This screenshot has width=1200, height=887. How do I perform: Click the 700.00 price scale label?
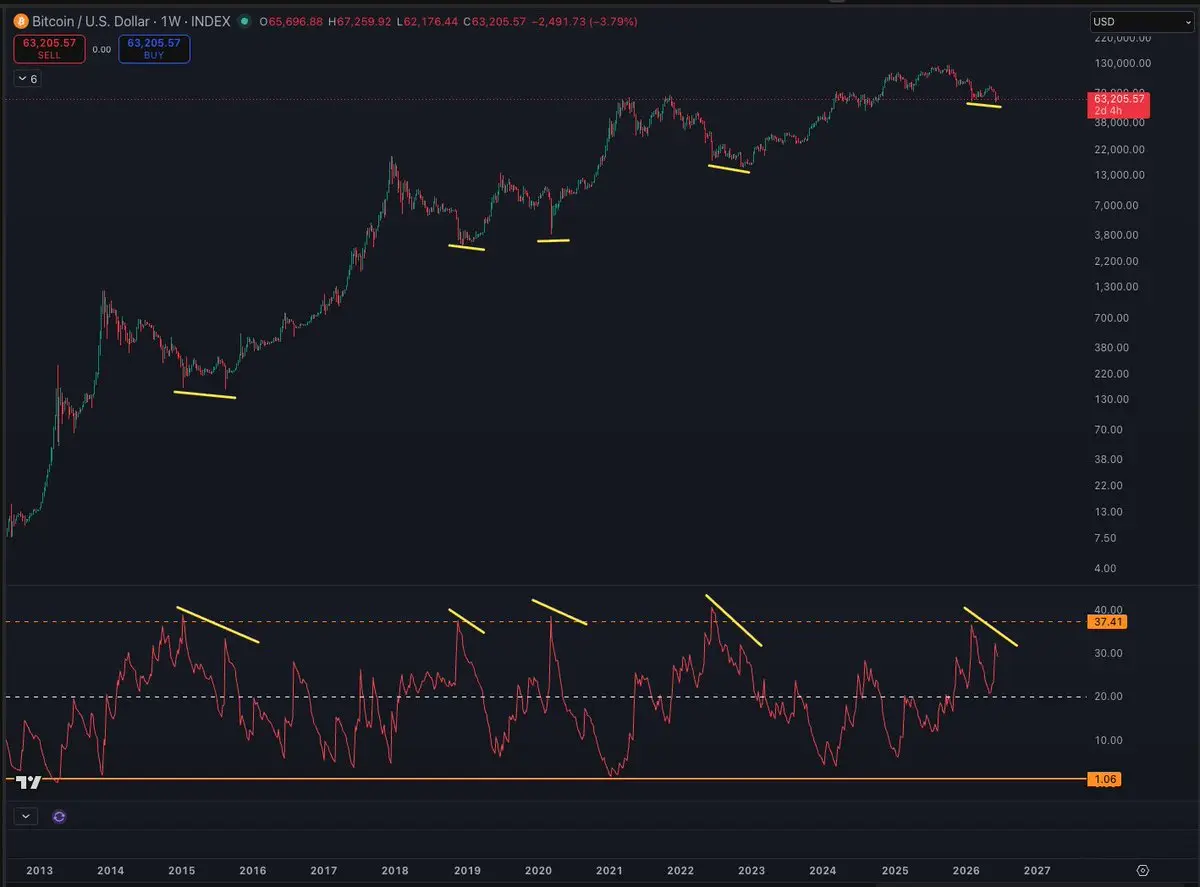point(1112,318)
